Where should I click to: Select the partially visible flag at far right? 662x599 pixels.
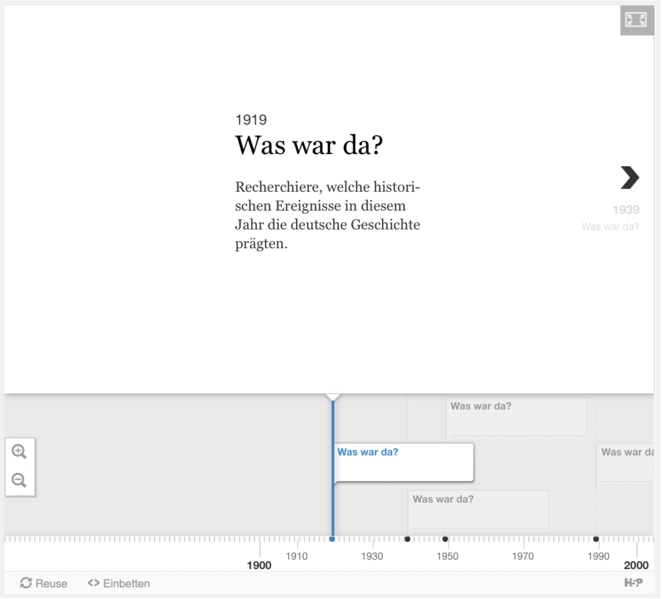tap(625, 462)
